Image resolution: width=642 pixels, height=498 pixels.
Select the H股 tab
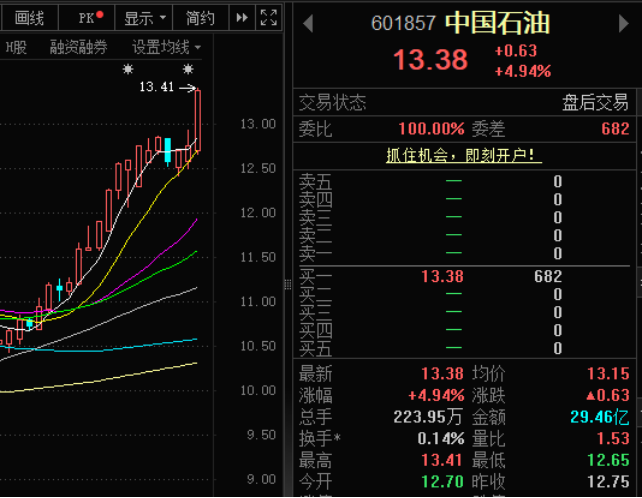point(16,48)
